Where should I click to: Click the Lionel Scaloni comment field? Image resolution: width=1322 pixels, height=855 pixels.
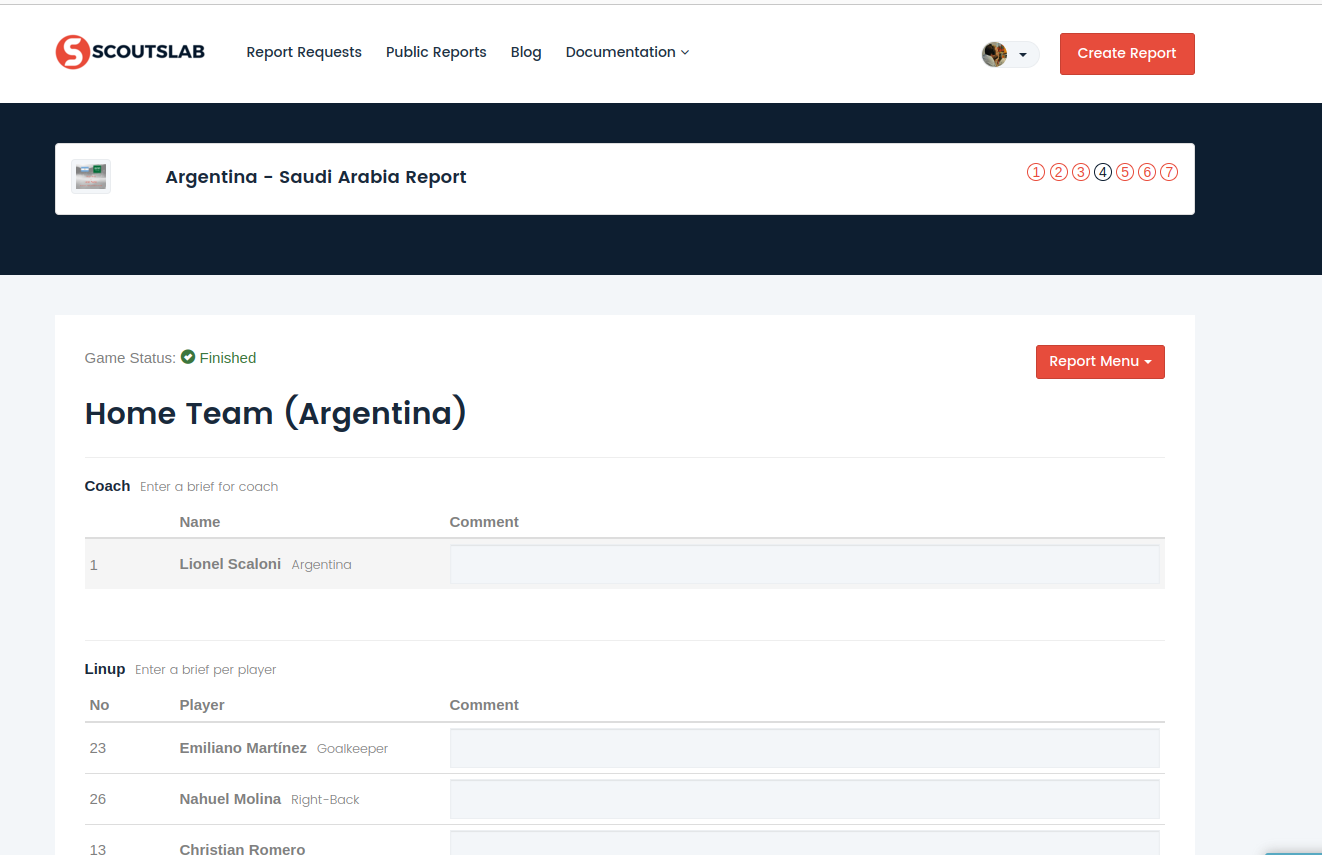tap(804, 564)
